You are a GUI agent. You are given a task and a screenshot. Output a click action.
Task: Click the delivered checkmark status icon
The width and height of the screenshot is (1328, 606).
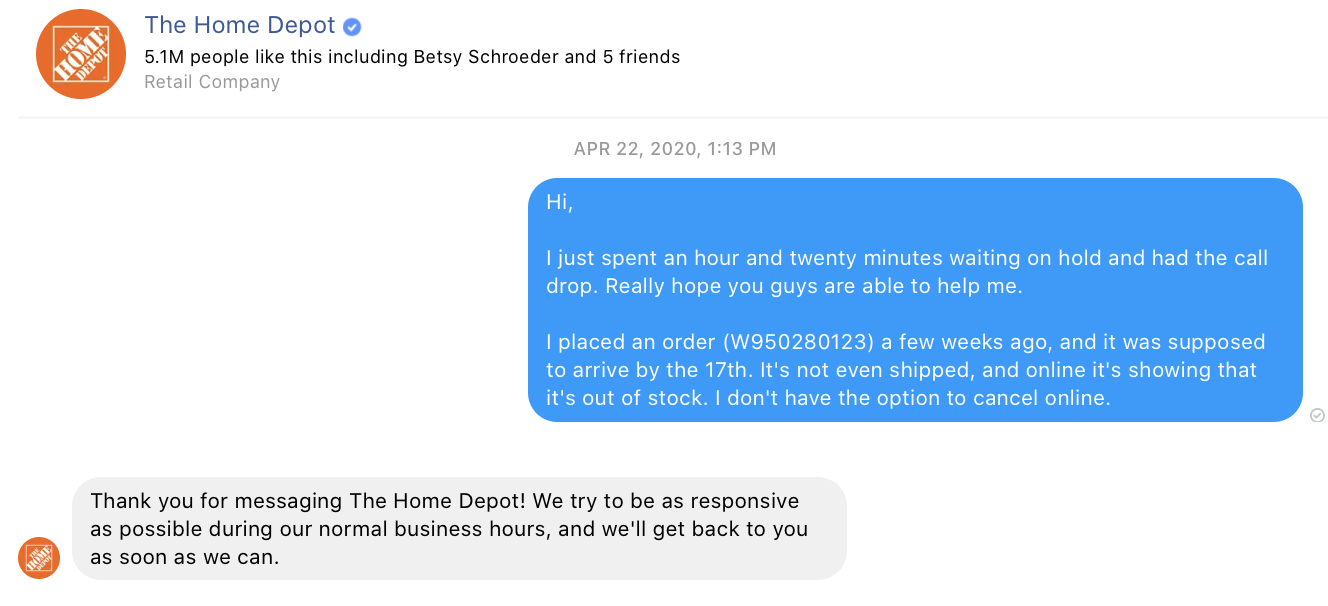(x=1317, y=415)
